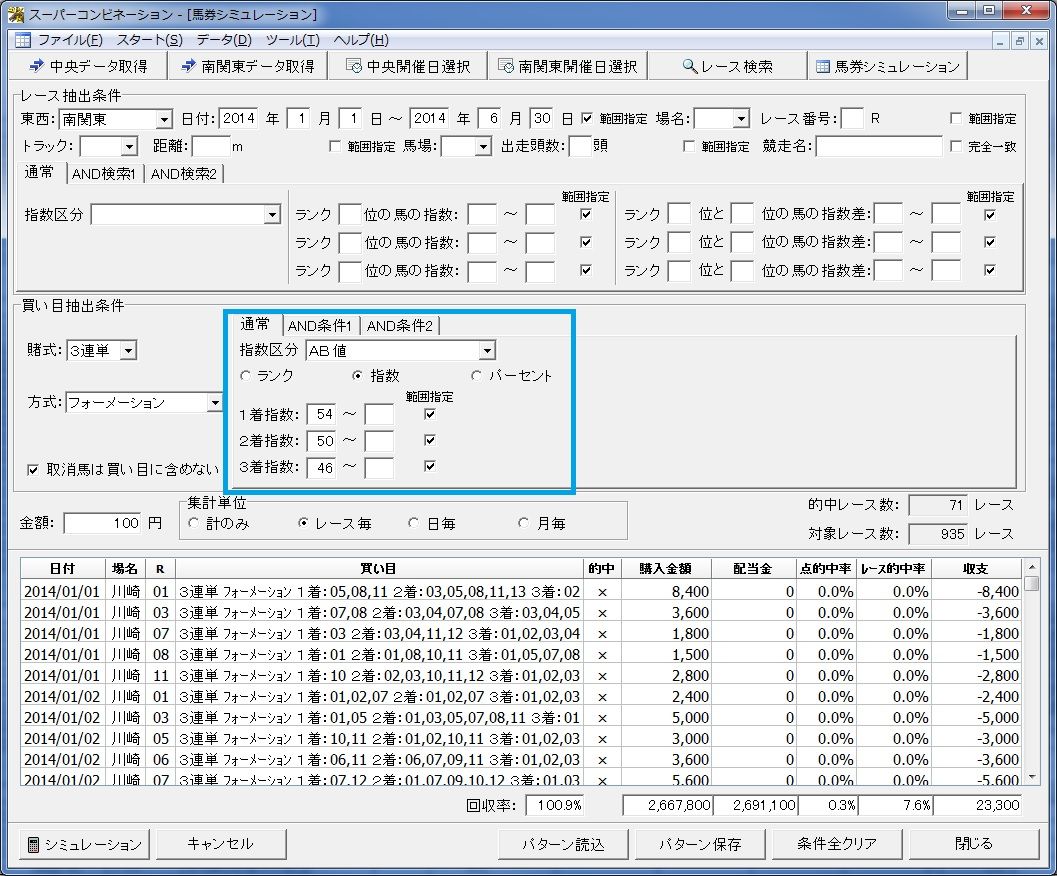1057x876 pixels.
Task: Switch to the AND条件2 tab
Action: coord(400,326)
